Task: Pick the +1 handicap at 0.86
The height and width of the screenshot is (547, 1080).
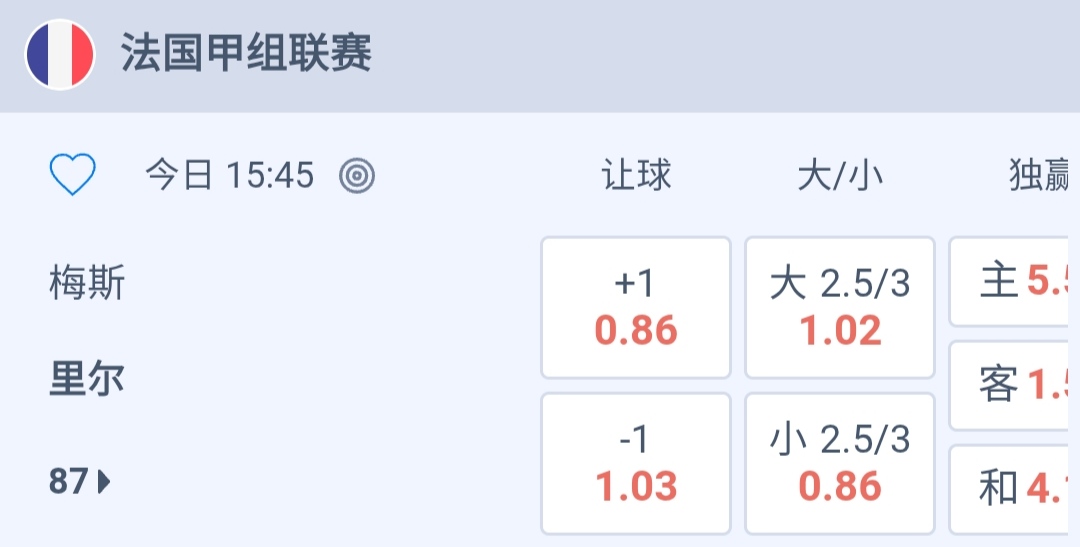Action: (636, 307)
